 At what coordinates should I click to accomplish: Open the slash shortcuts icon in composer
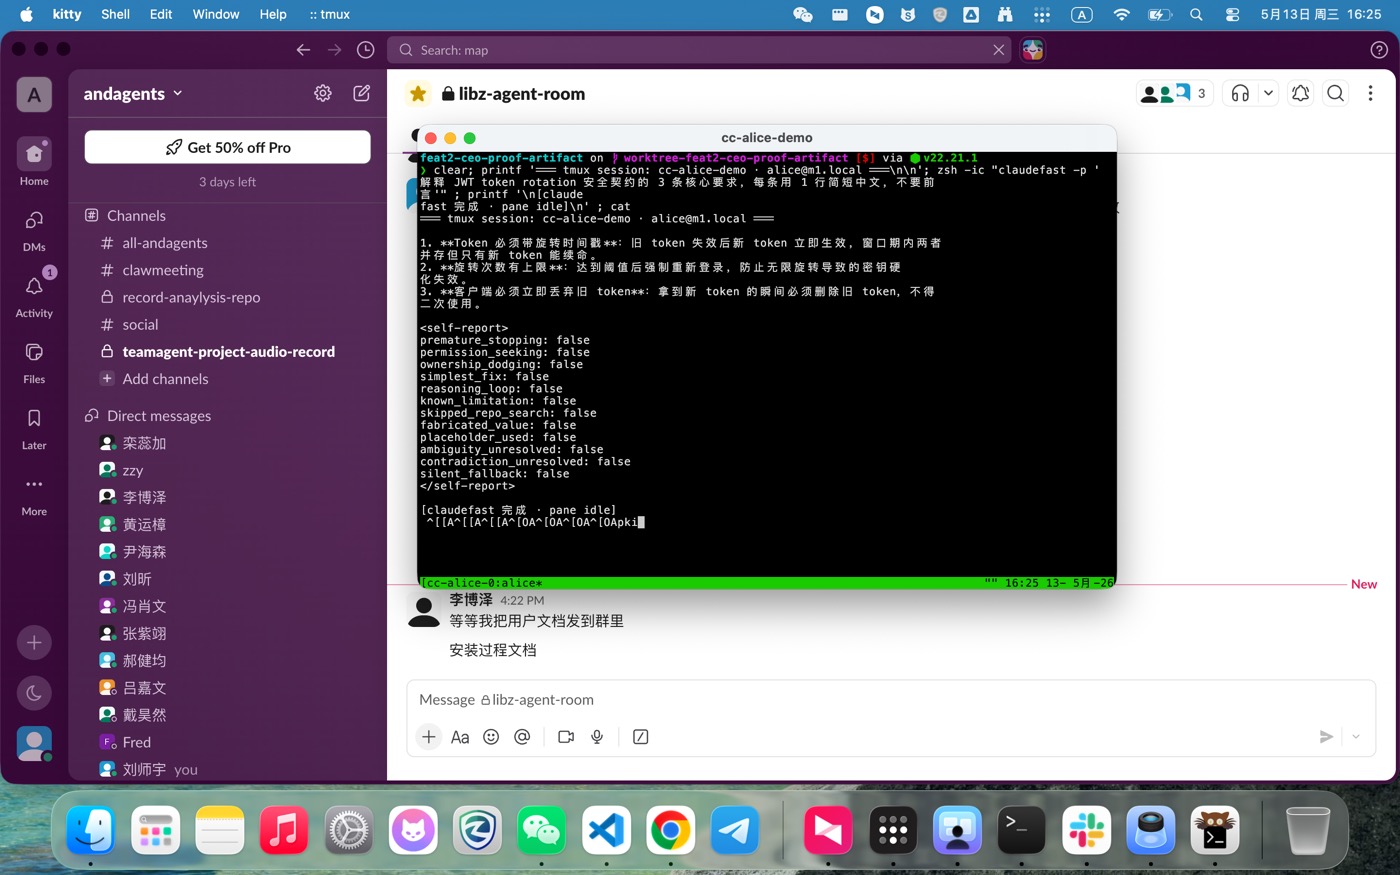click(641, 737)
